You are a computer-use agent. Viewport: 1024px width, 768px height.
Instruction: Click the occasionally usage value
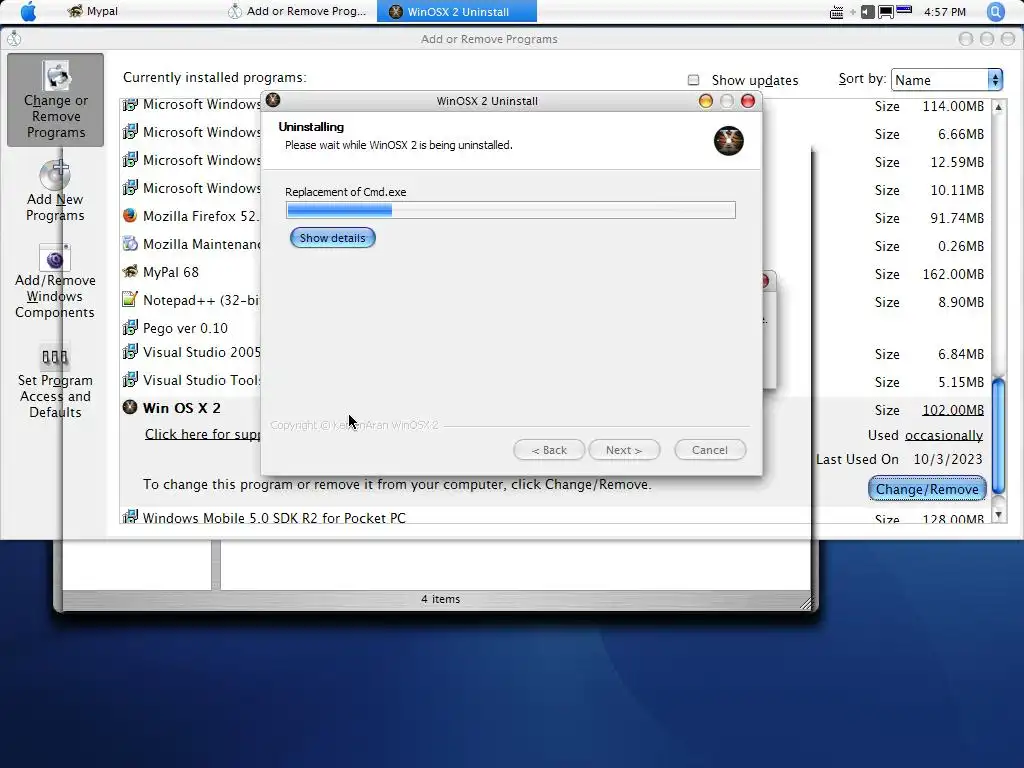[x=944, y=436]
